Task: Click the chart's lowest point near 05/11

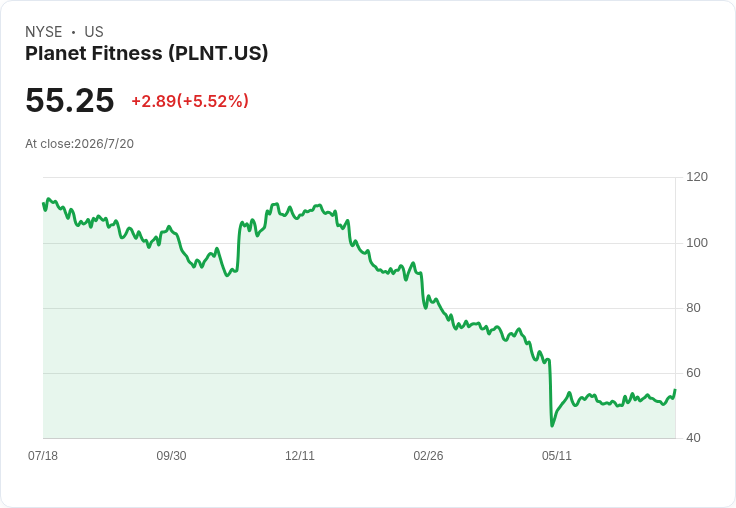Action: (552, 425)
